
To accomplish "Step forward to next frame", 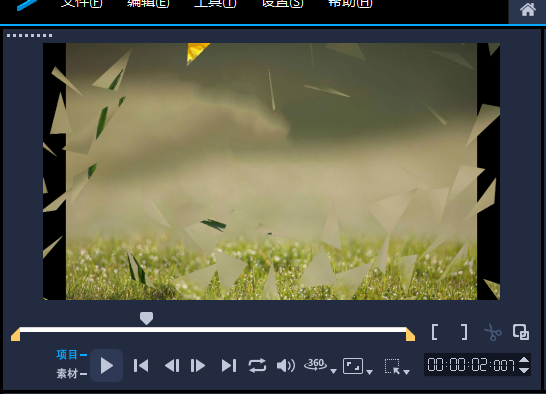I will [x=198, y=366].
